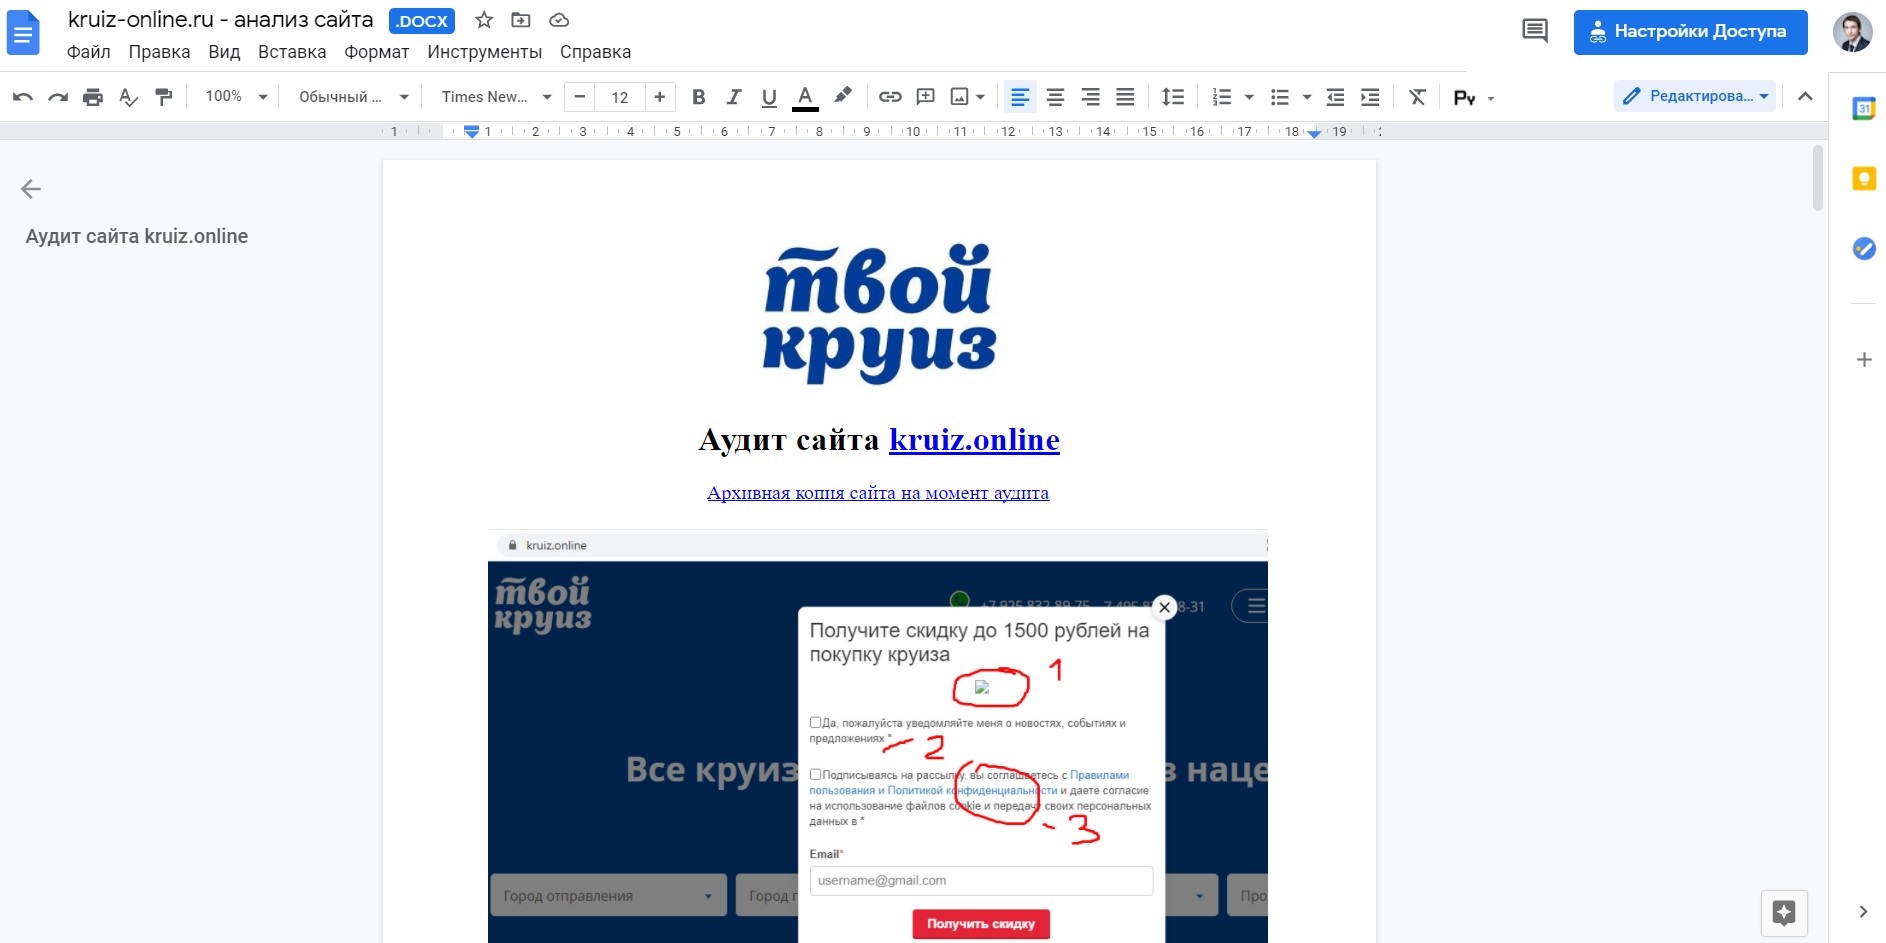
Task: Open the Times New Roman font dropdown
Action: pyautogui.click(x=494, y=96)
